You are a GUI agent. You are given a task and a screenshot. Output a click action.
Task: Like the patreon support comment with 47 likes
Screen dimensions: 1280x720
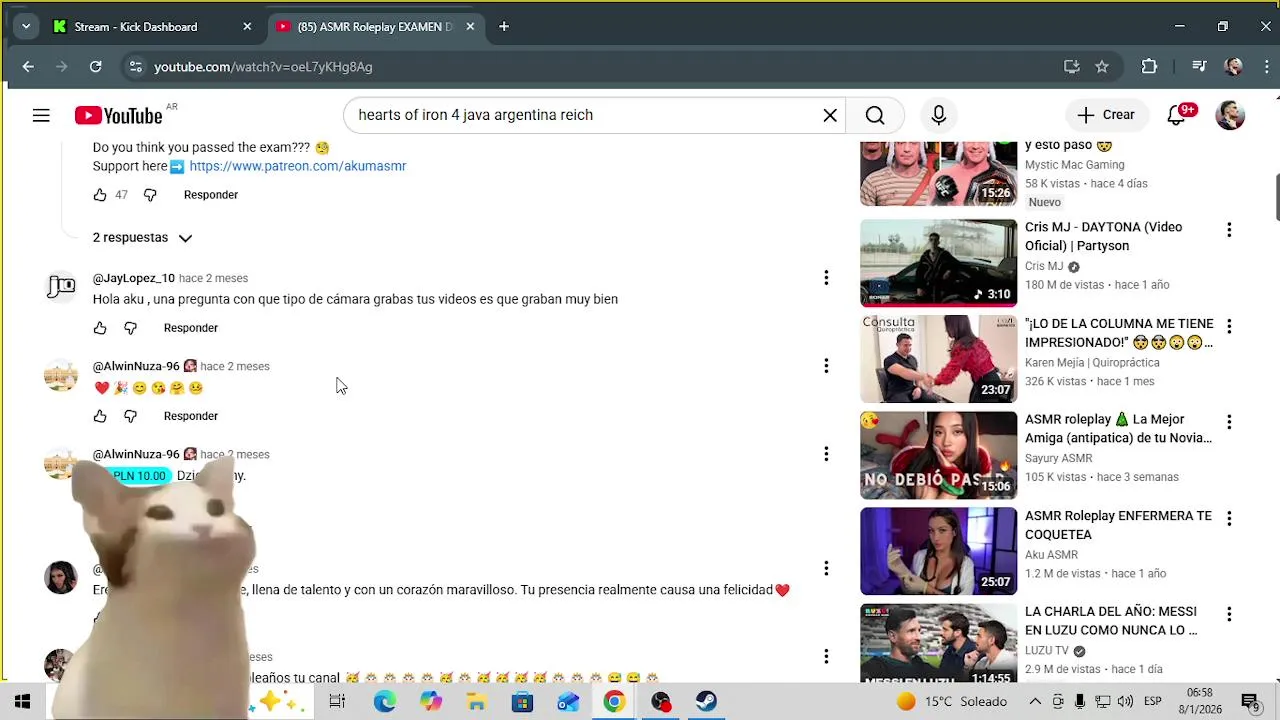[100, 195]
